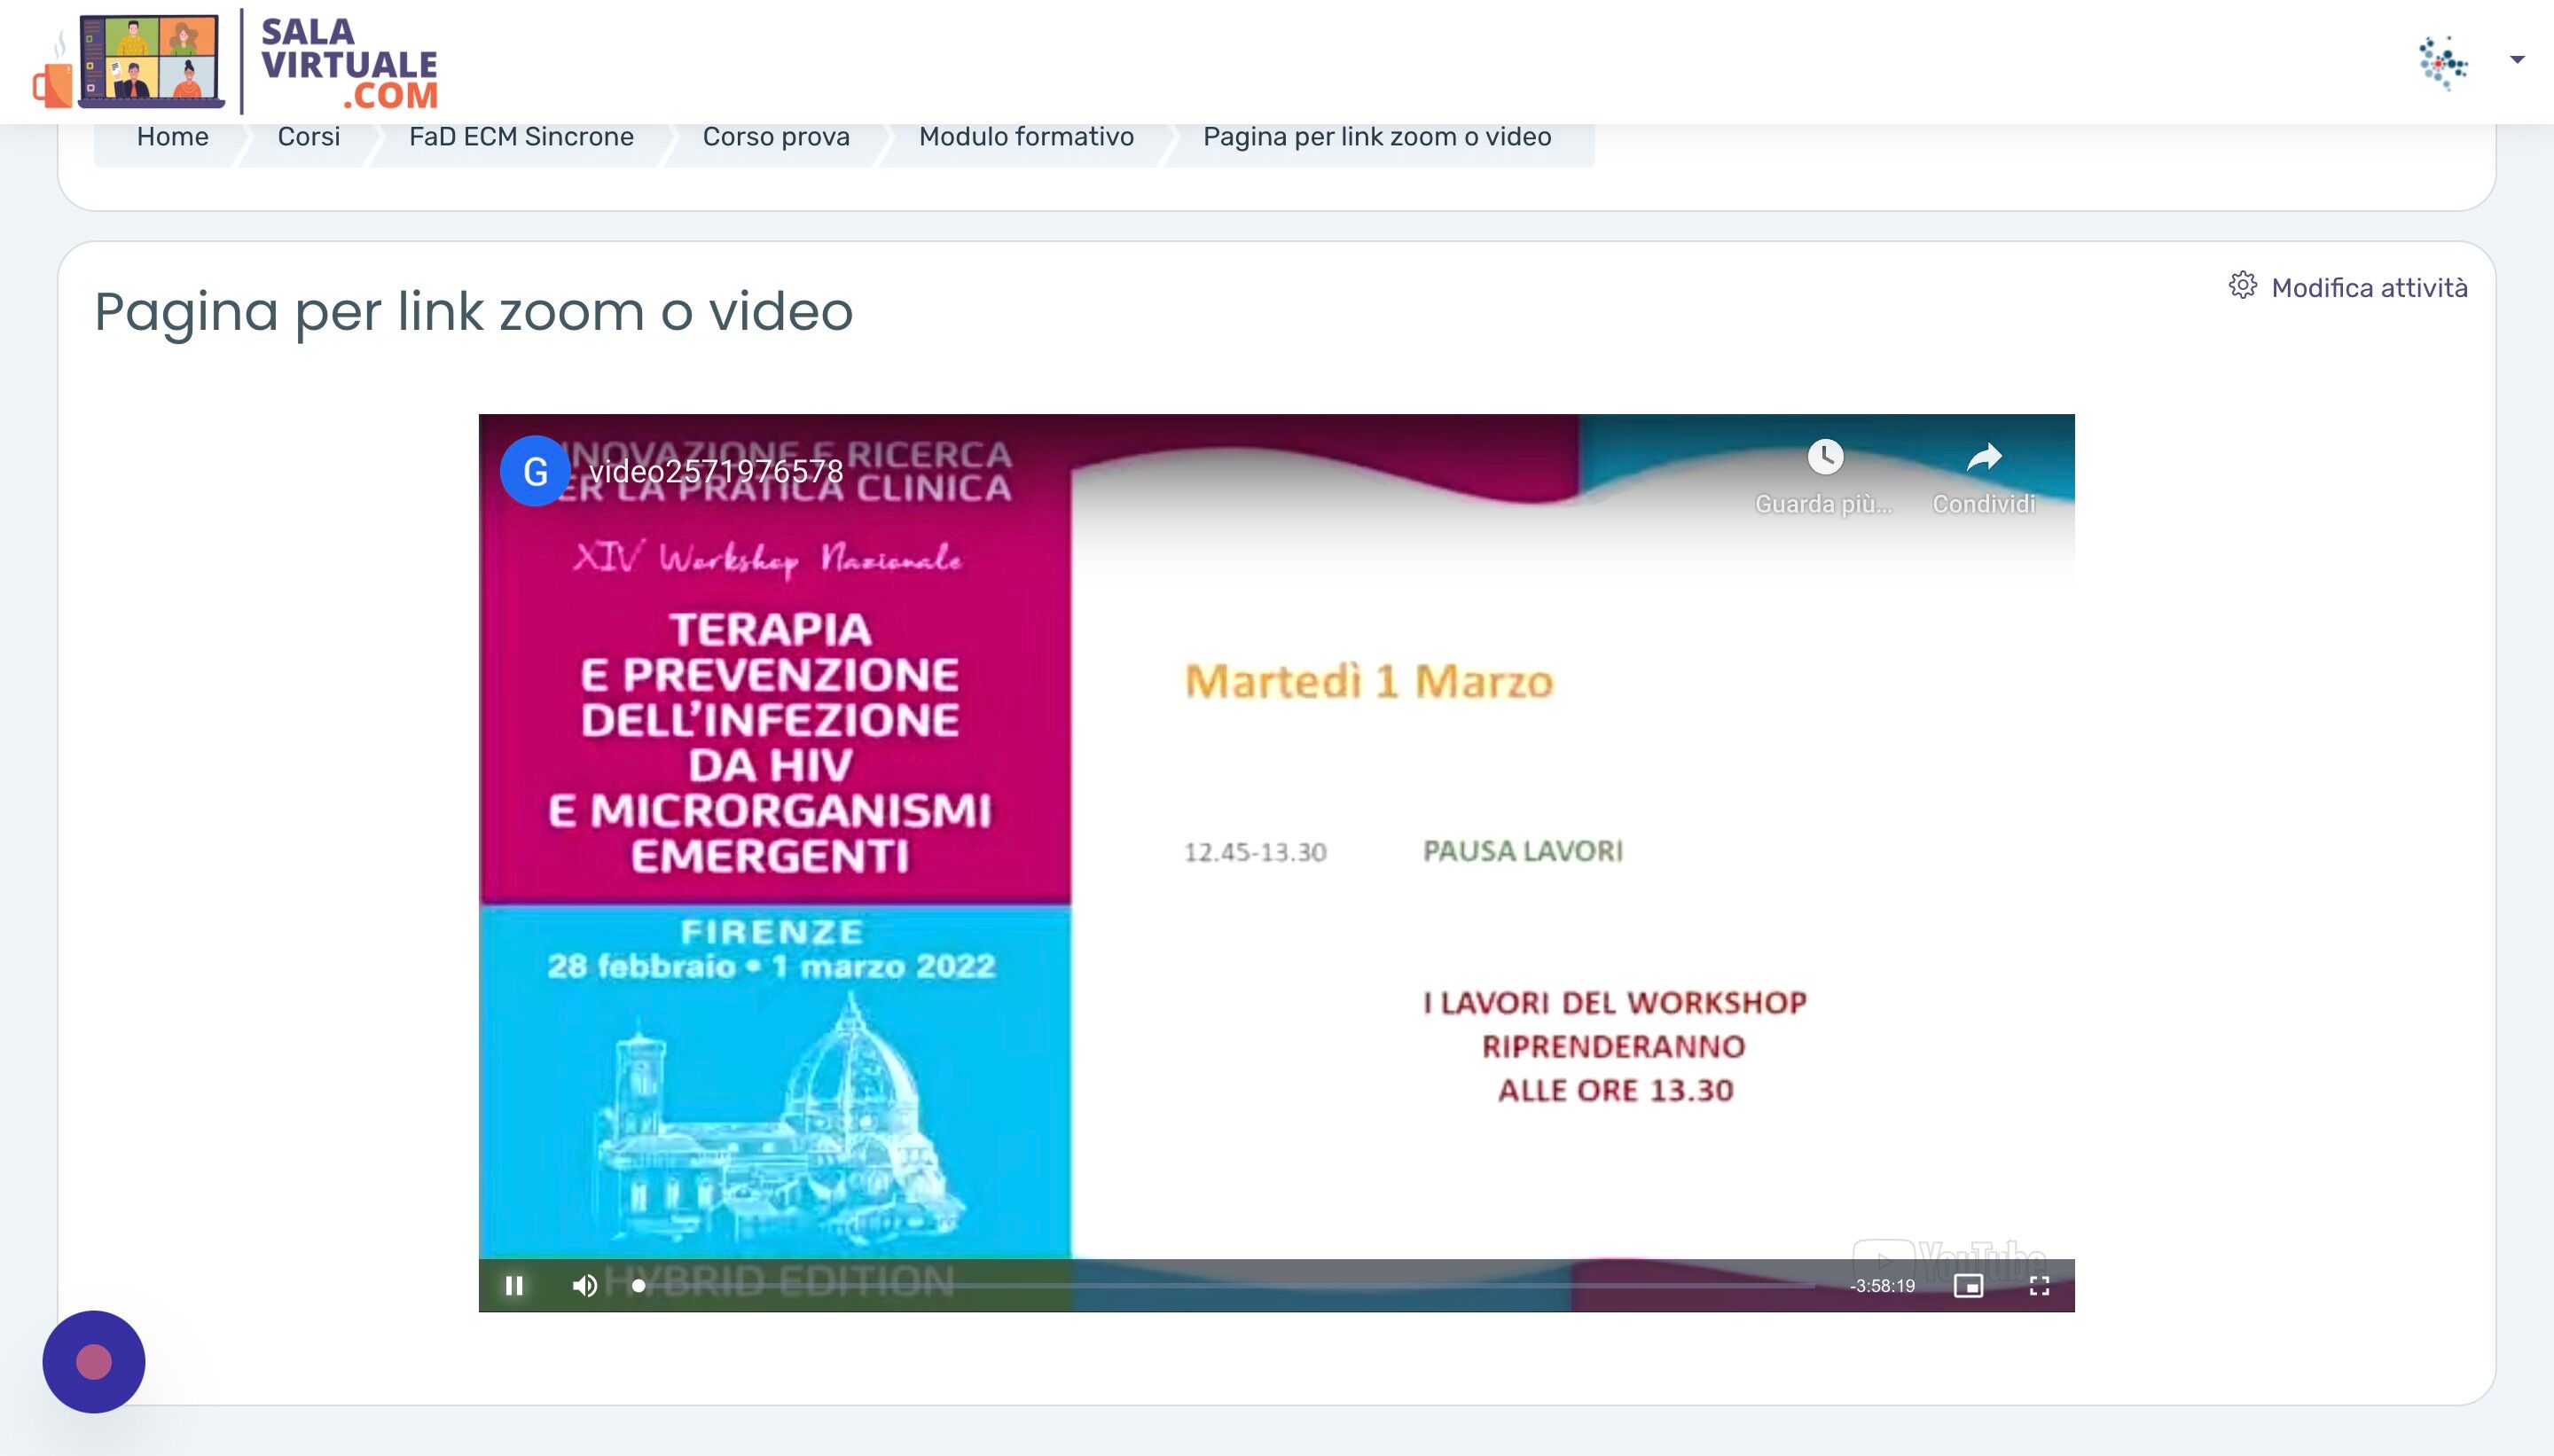Image resolution: width=2554 pixels, height=1456 pixels.
Task: Pause the video playback
Action: [514, 1285]
